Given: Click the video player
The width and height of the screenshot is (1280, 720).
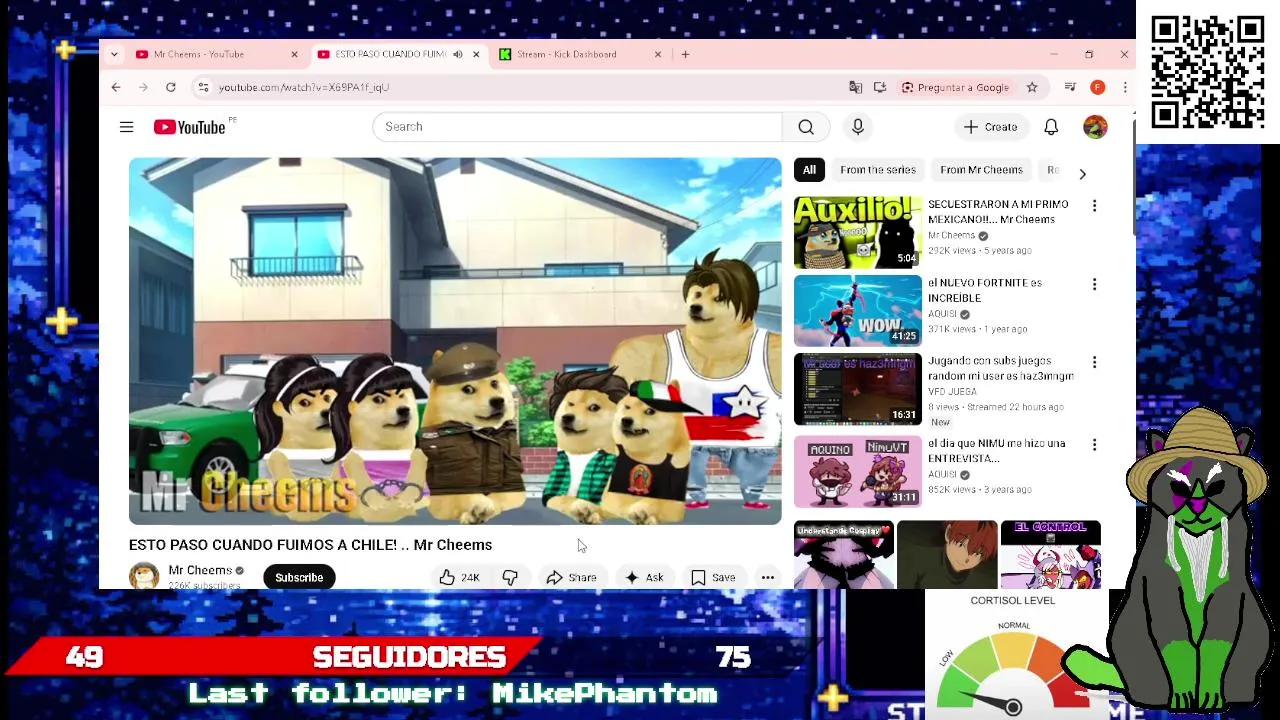Looking at the screenshot, I should click(x=455, y=341).
